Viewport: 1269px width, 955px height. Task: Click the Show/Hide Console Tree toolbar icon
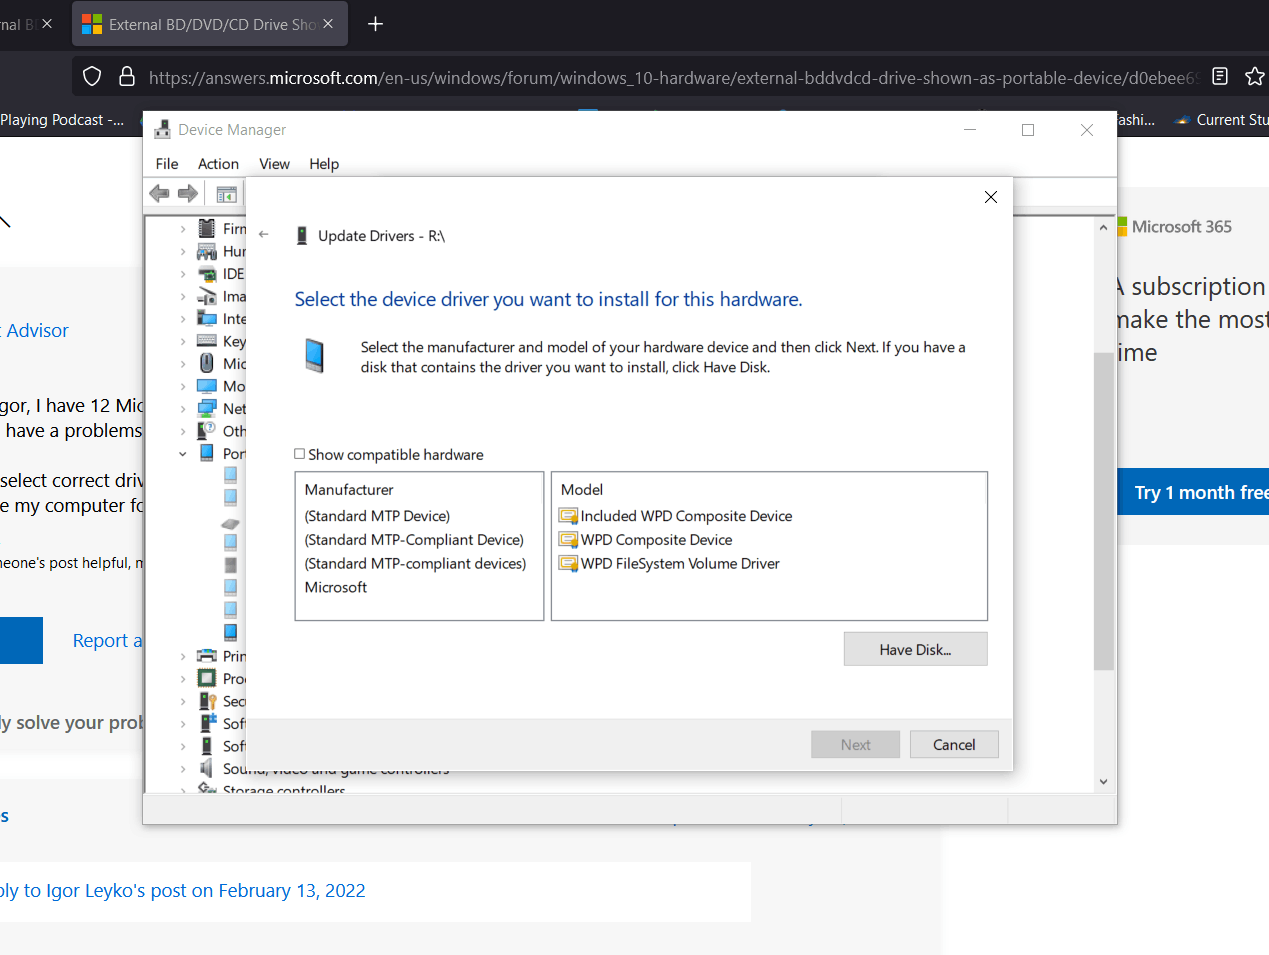227,194
